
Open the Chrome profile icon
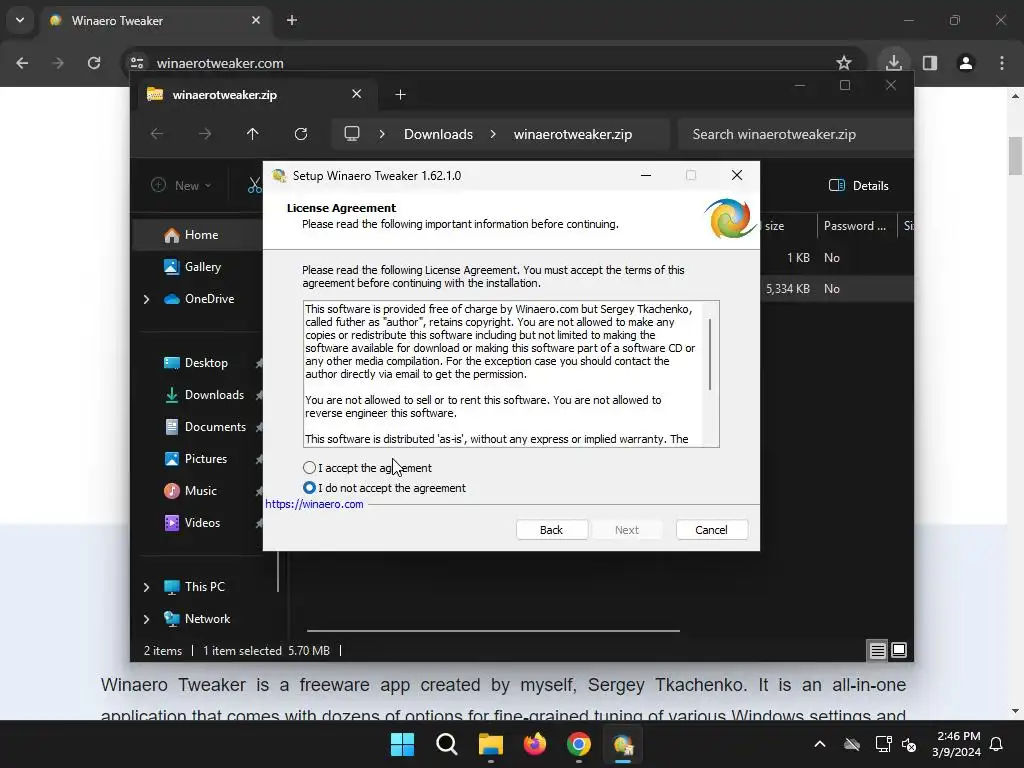click(x=966, y=63)
